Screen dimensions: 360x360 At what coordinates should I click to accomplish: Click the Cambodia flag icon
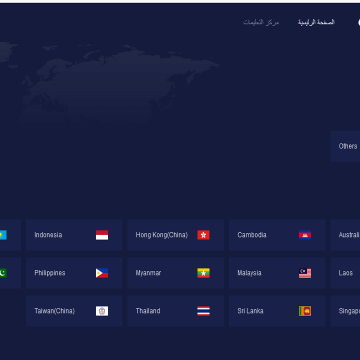click(305, 235)
